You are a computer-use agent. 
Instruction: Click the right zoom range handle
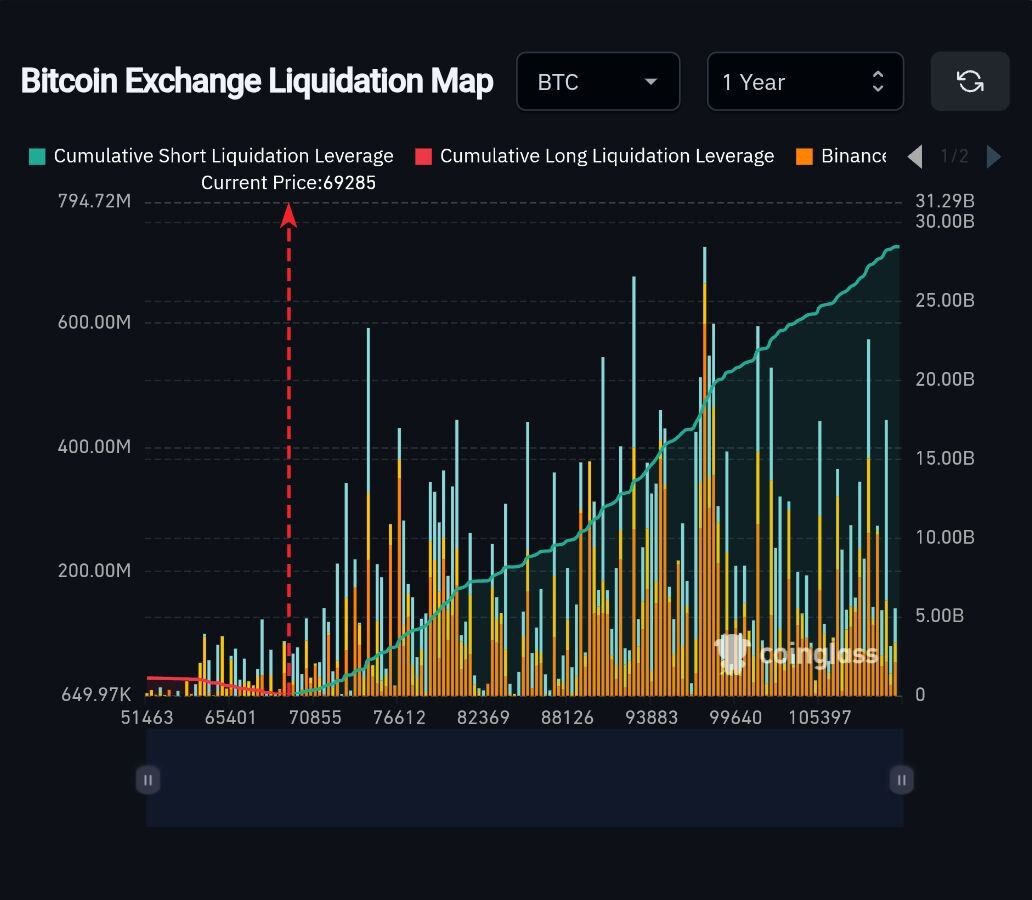pyautogui.click(x=901, y=780)
